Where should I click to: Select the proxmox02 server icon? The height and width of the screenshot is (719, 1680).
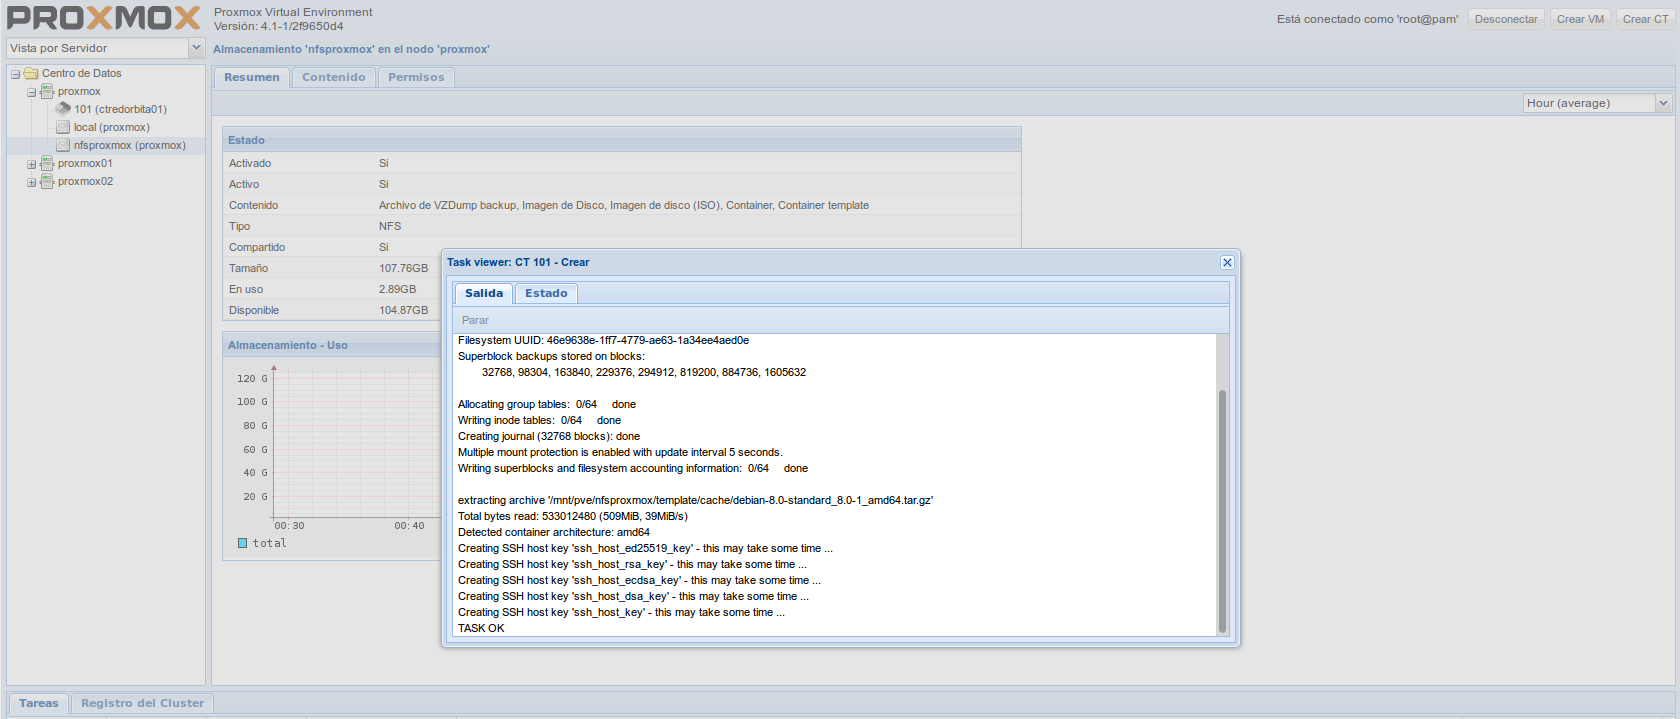[47, 182]
